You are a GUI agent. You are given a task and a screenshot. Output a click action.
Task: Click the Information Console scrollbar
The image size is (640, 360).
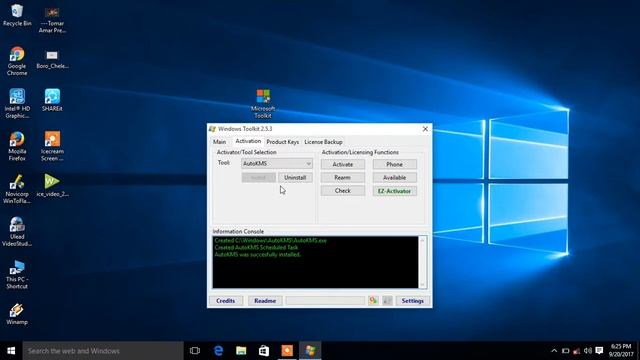point(422,262)
